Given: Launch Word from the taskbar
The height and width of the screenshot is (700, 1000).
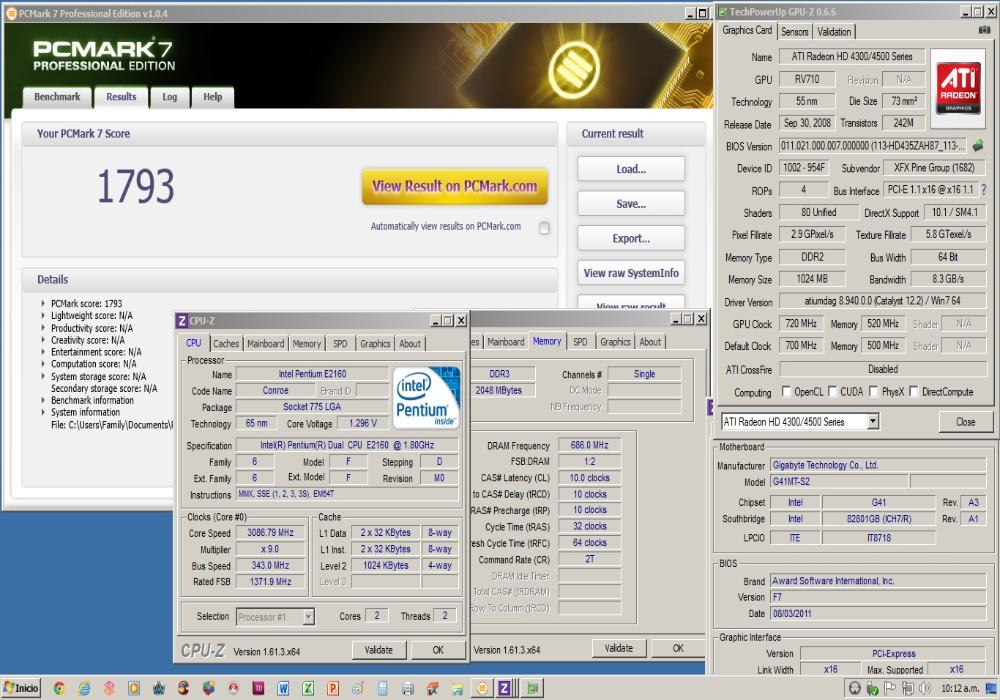Looking at the screenshot, I should (283, 688).
